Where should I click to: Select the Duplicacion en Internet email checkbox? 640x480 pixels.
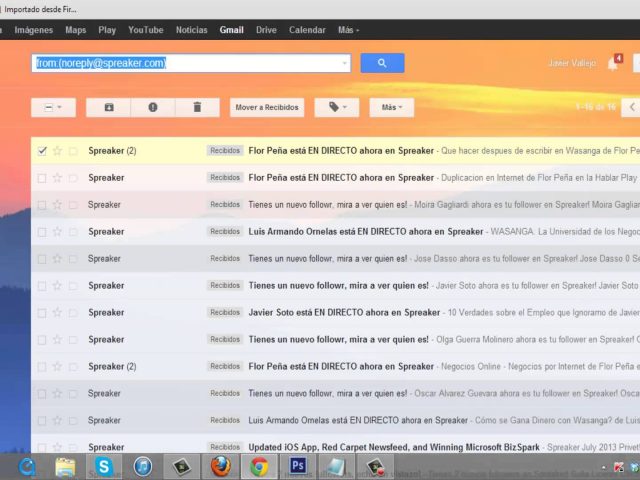coord(42,178)
